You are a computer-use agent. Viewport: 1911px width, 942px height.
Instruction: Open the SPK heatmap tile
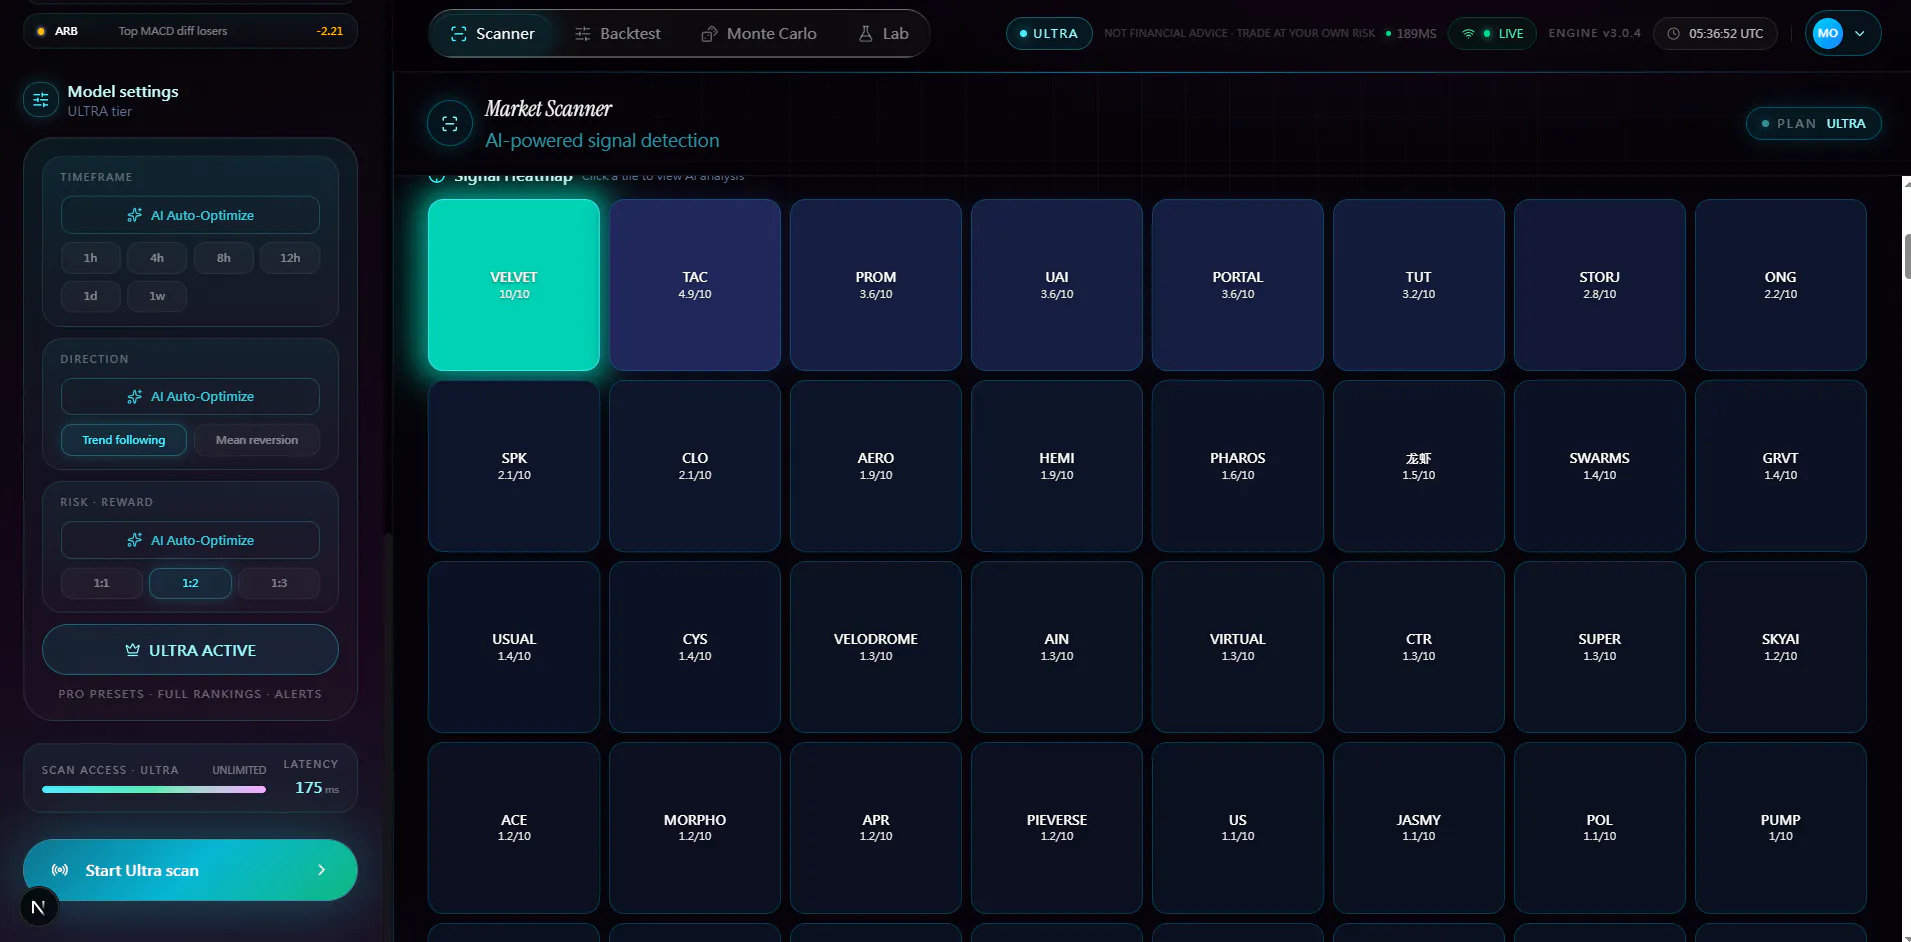(514, 466)
